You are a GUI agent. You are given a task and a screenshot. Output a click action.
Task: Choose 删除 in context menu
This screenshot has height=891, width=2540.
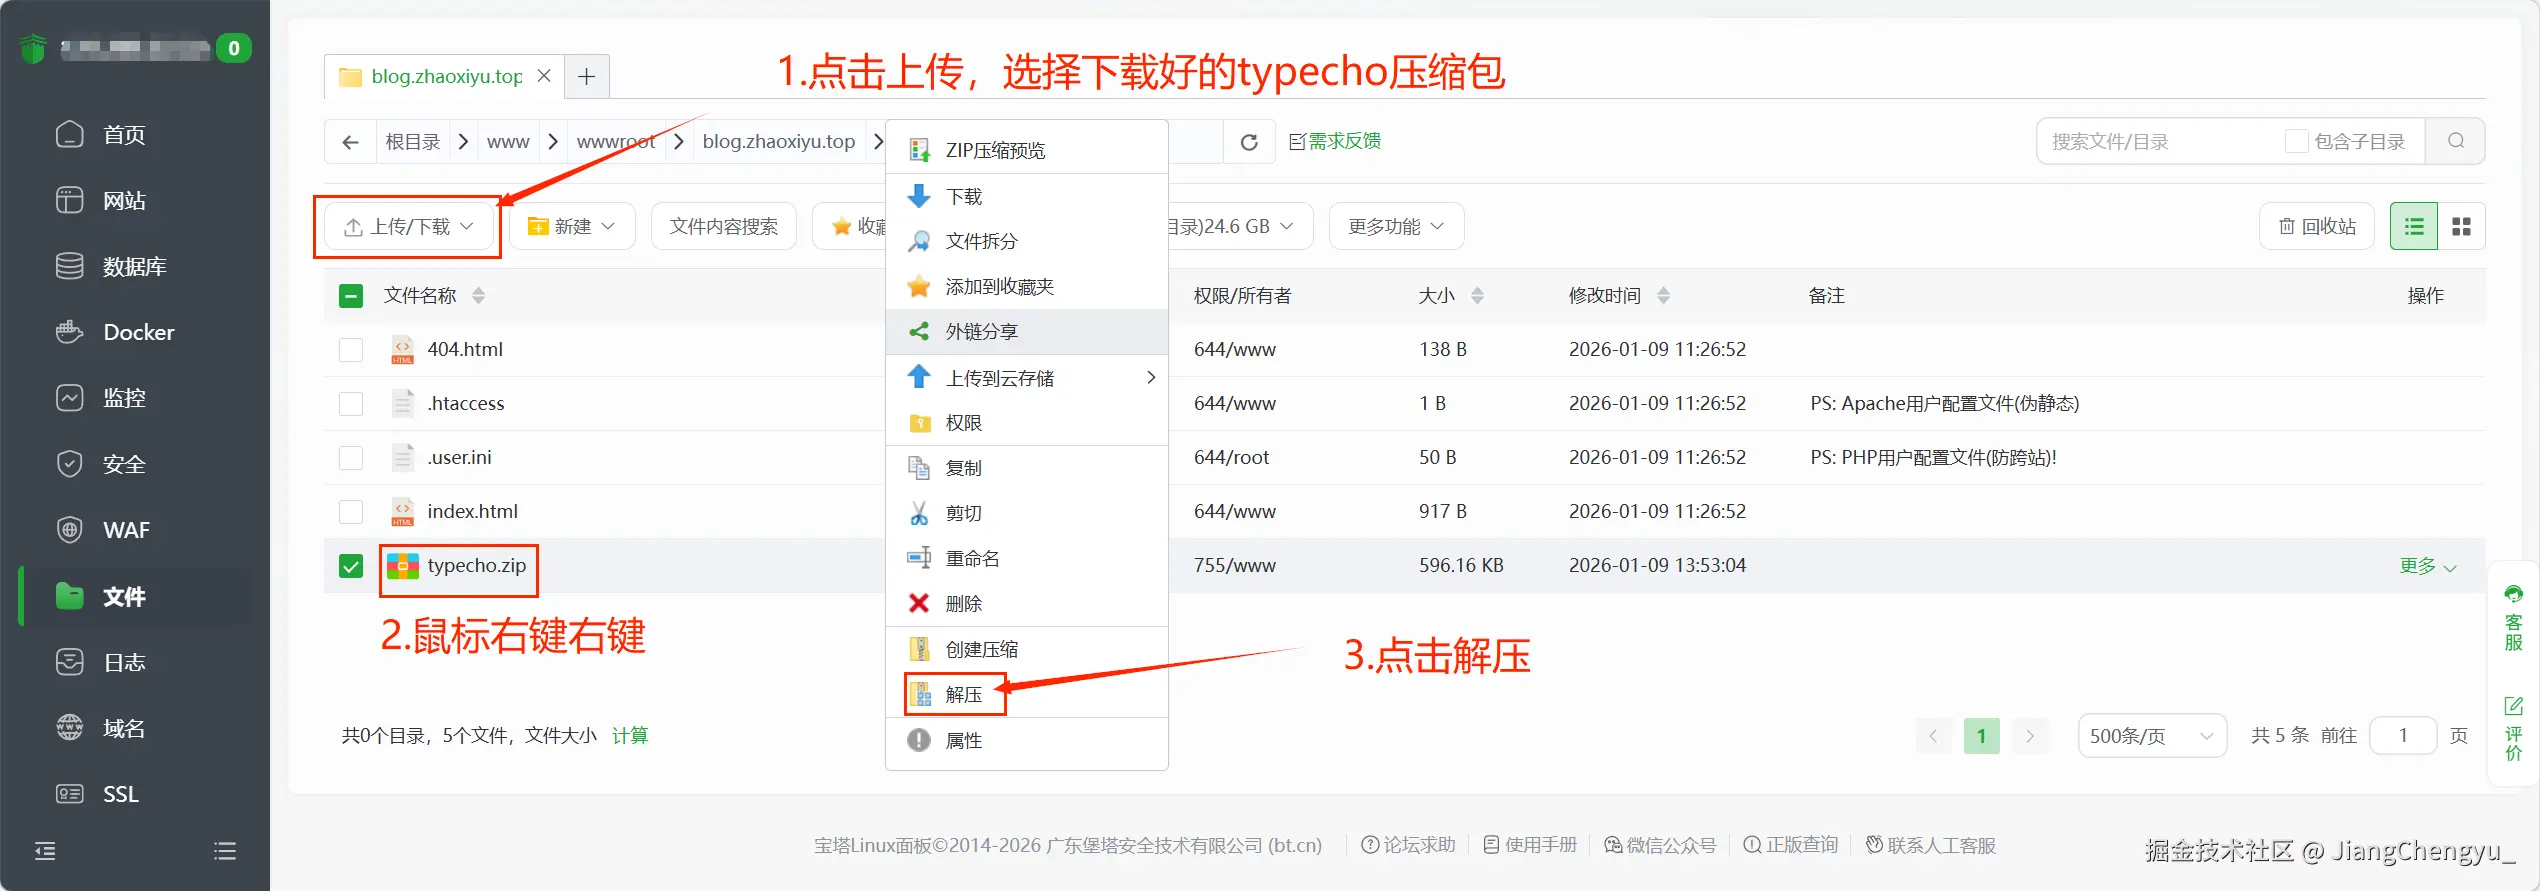(x=1027, y=603)
